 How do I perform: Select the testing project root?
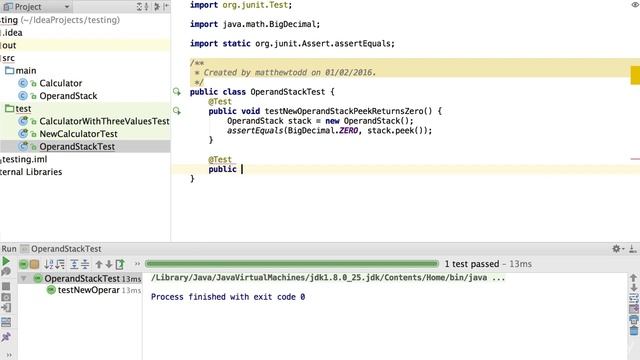pyautogui.click(x=60, y=20)
